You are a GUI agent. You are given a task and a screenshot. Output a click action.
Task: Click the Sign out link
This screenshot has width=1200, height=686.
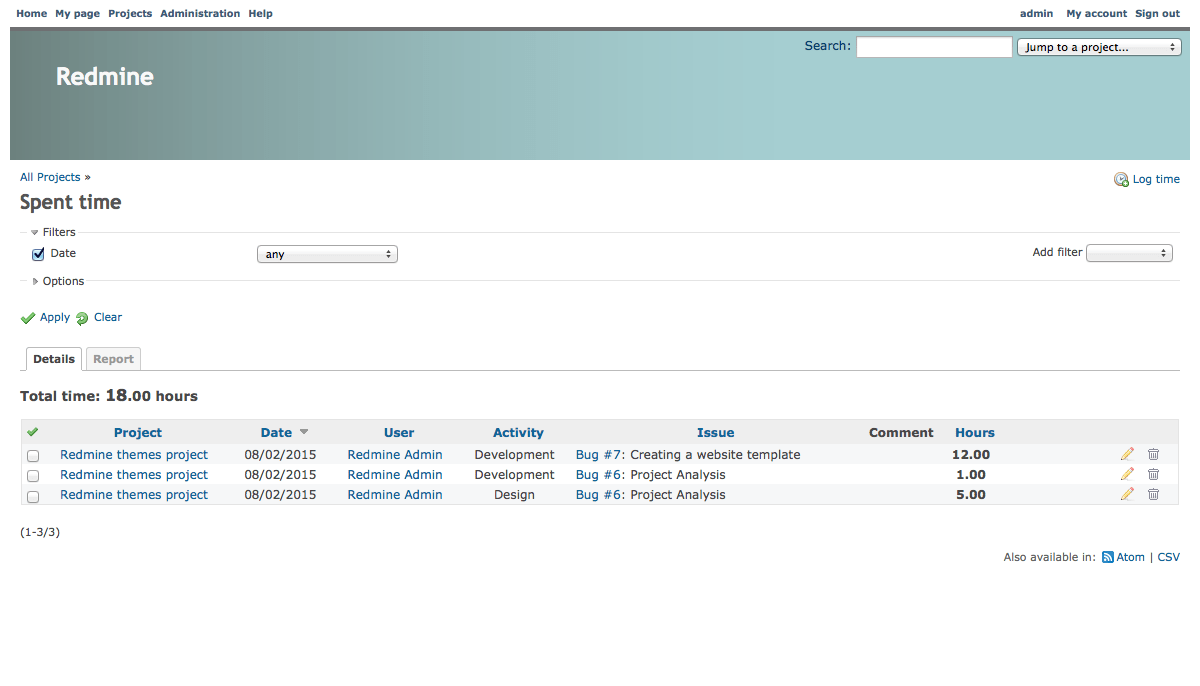coord(1157,14)
